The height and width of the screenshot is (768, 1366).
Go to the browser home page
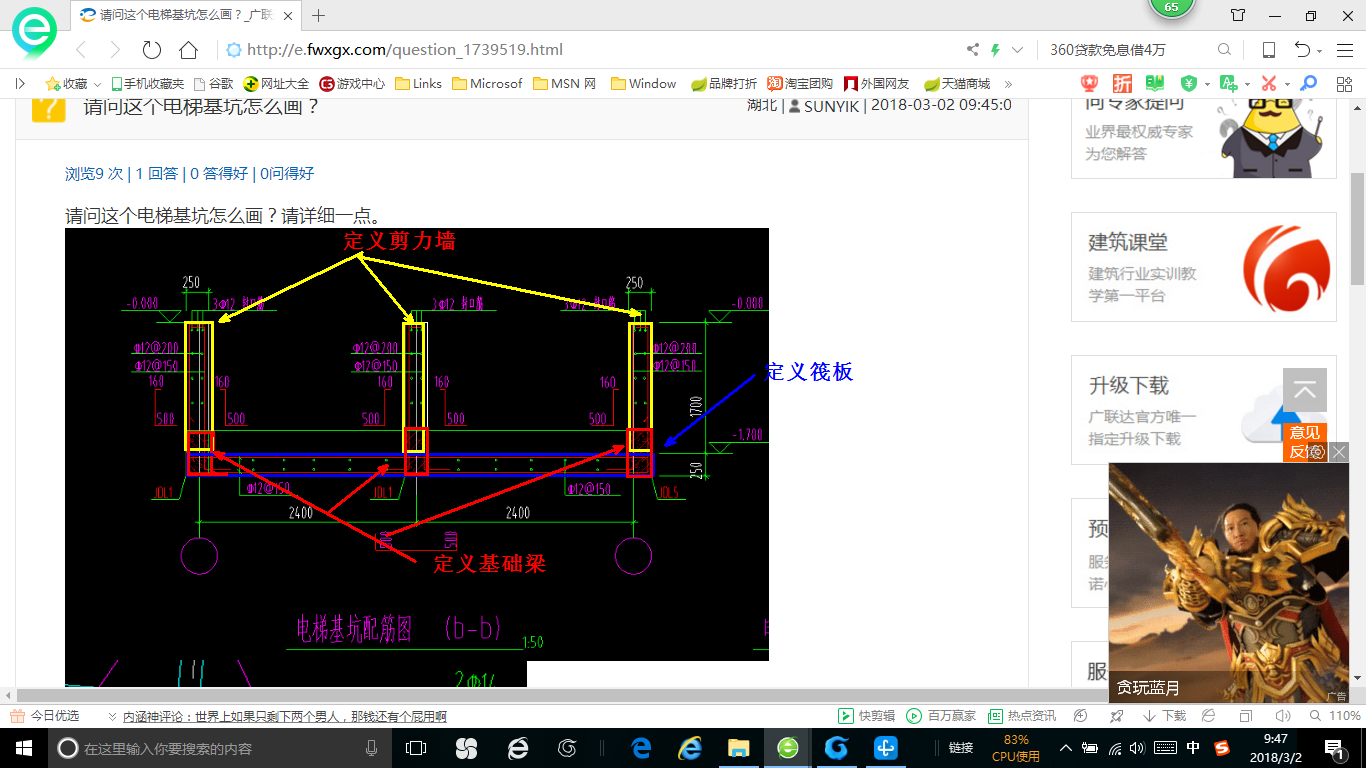click(x=188, y=50)
